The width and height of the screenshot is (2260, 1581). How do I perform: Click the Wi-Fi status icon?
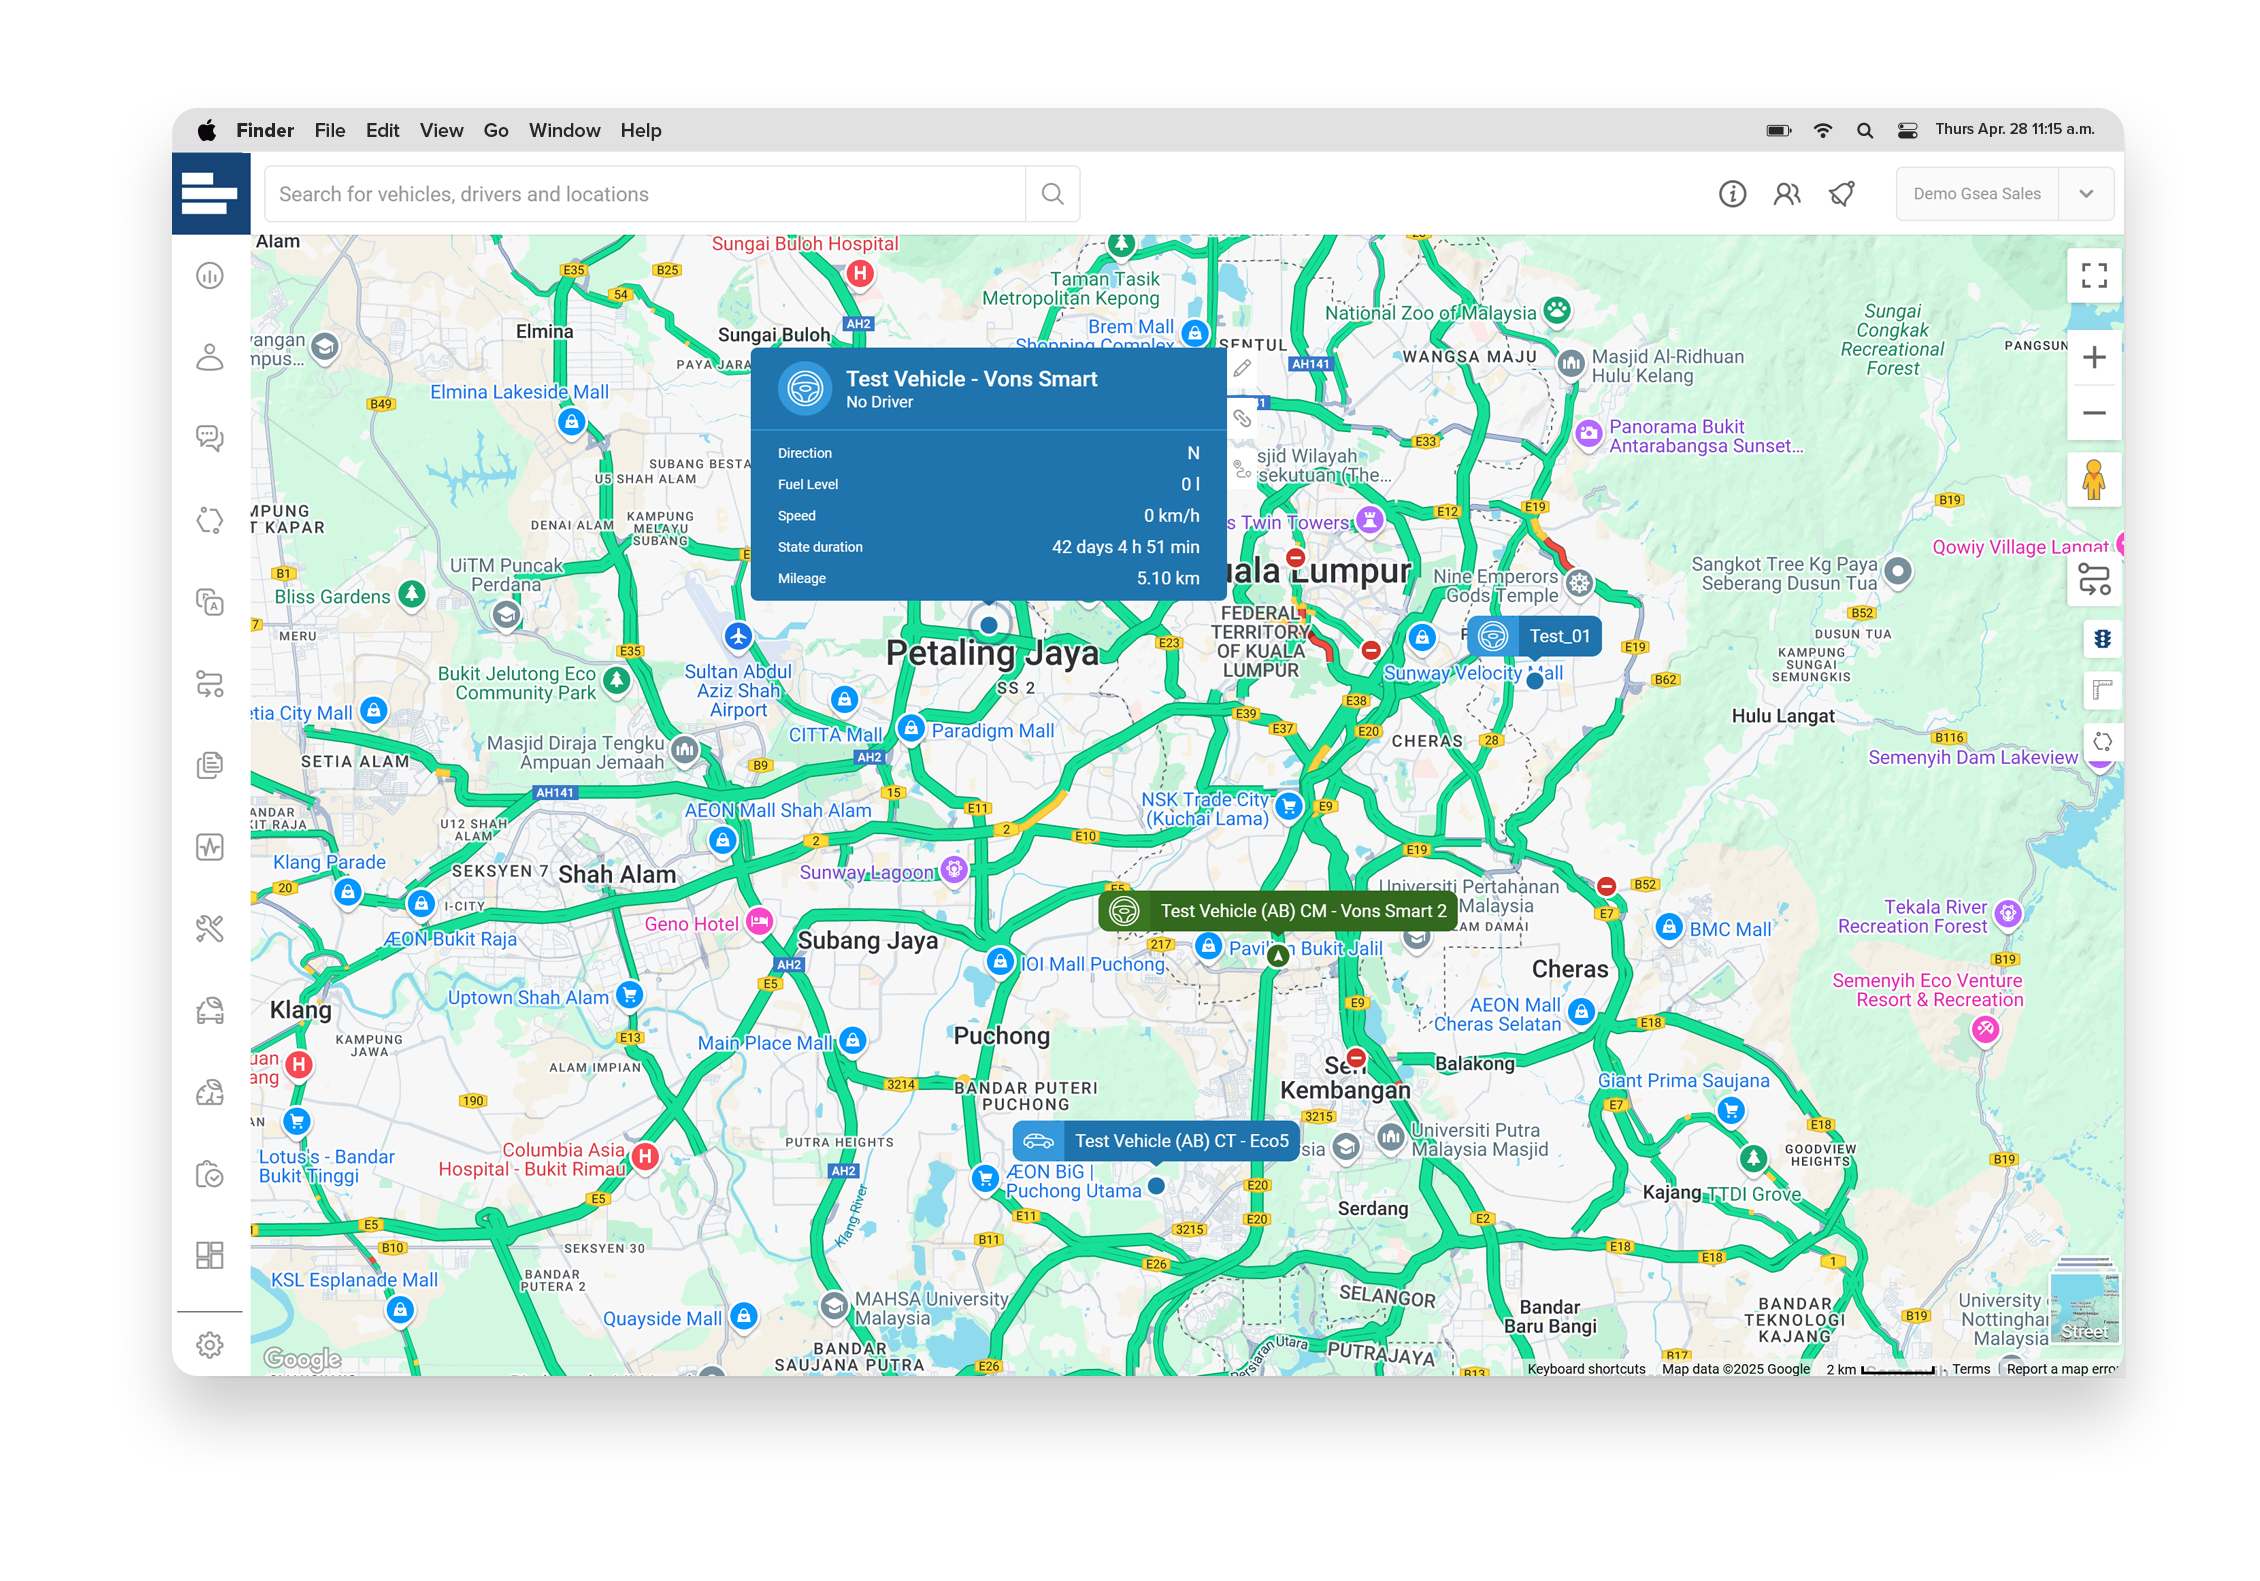click(x=1822, y=130)
